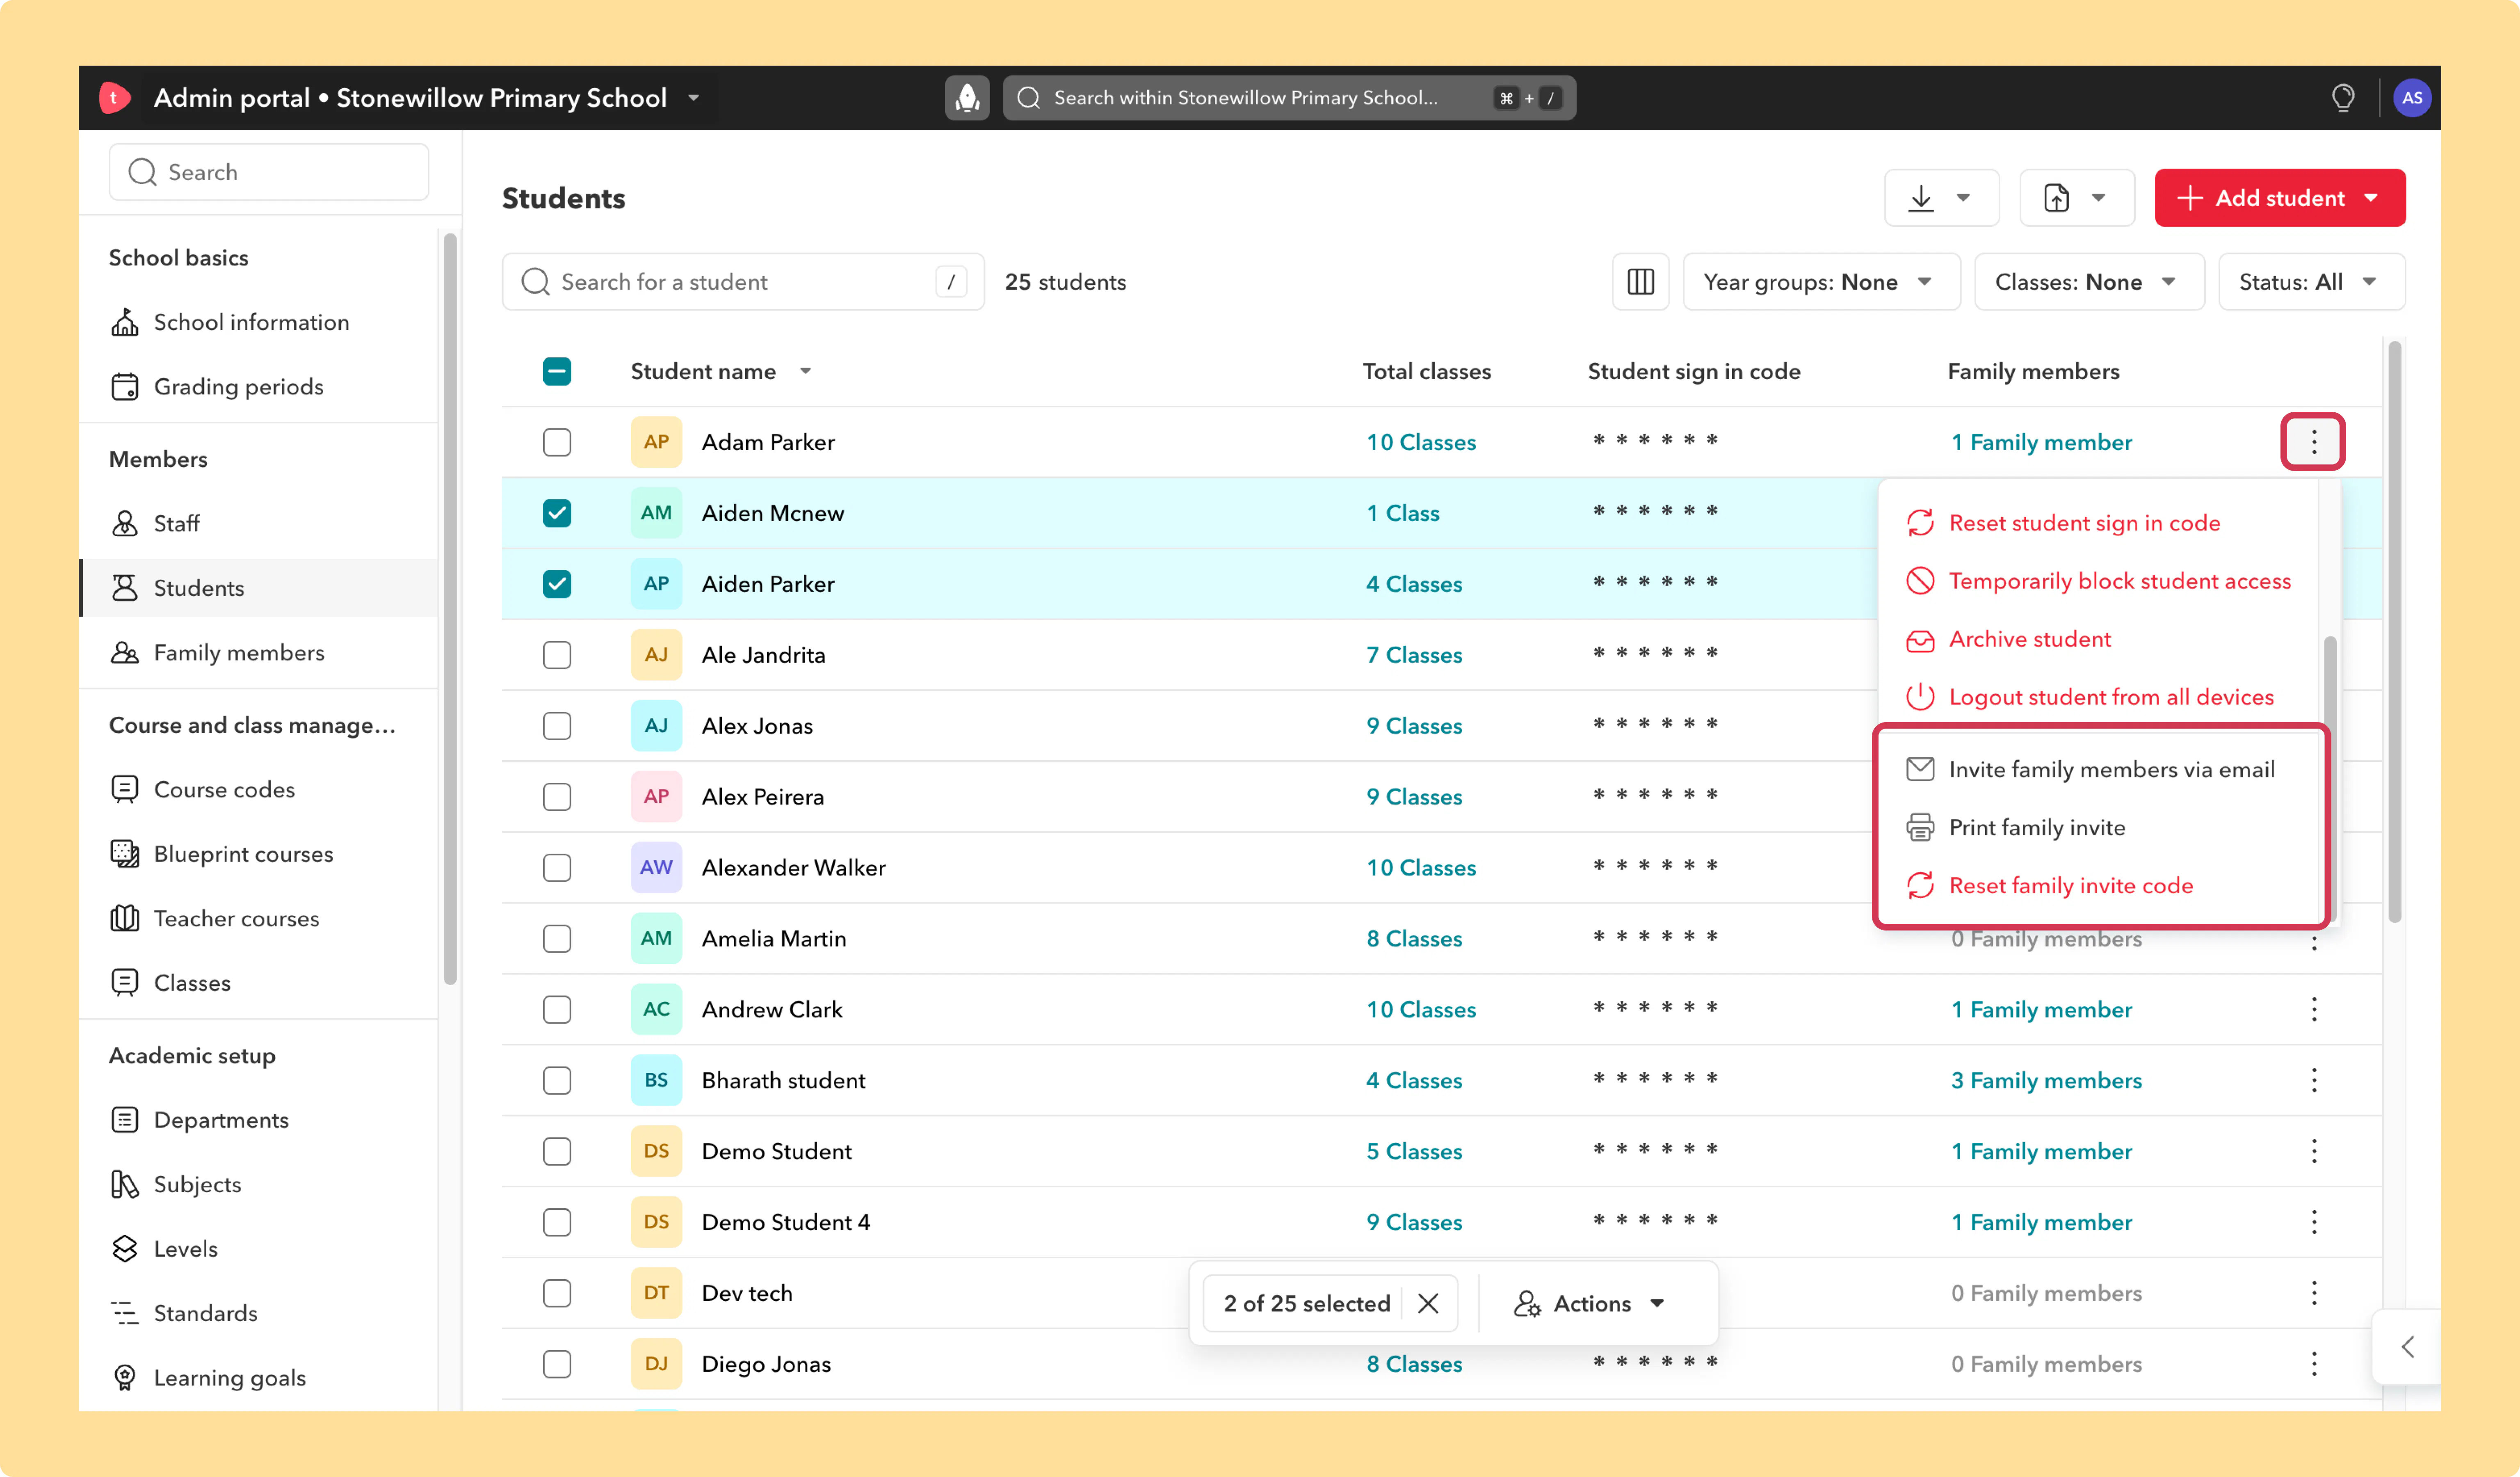Screen dimensions: 2520x1477
Task: Select the Alex Jonas checkbox
Action: pos(557,726)
